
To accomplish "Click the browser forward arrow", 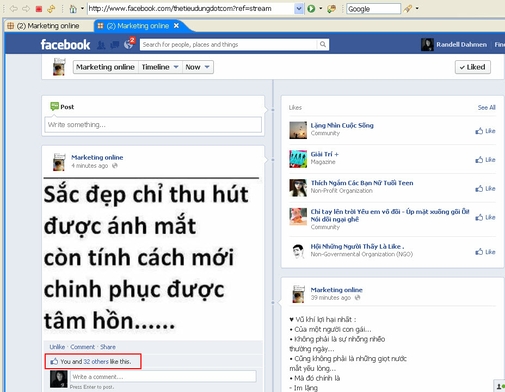I will tap(26, 8).
